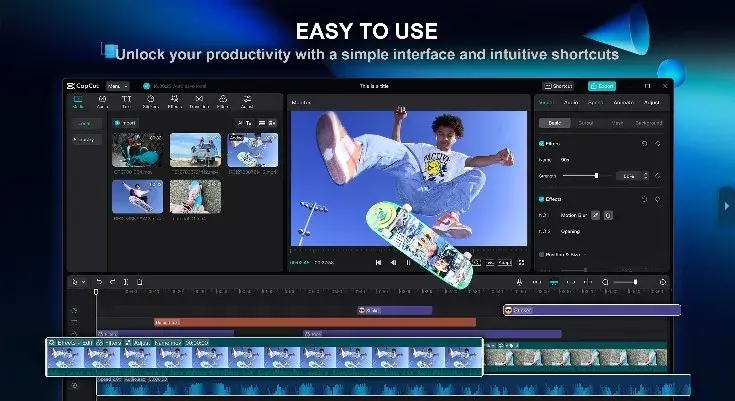Select the skateboard jump thumbnail marked Added
735x401 pixels.
[x=253, y=150]
